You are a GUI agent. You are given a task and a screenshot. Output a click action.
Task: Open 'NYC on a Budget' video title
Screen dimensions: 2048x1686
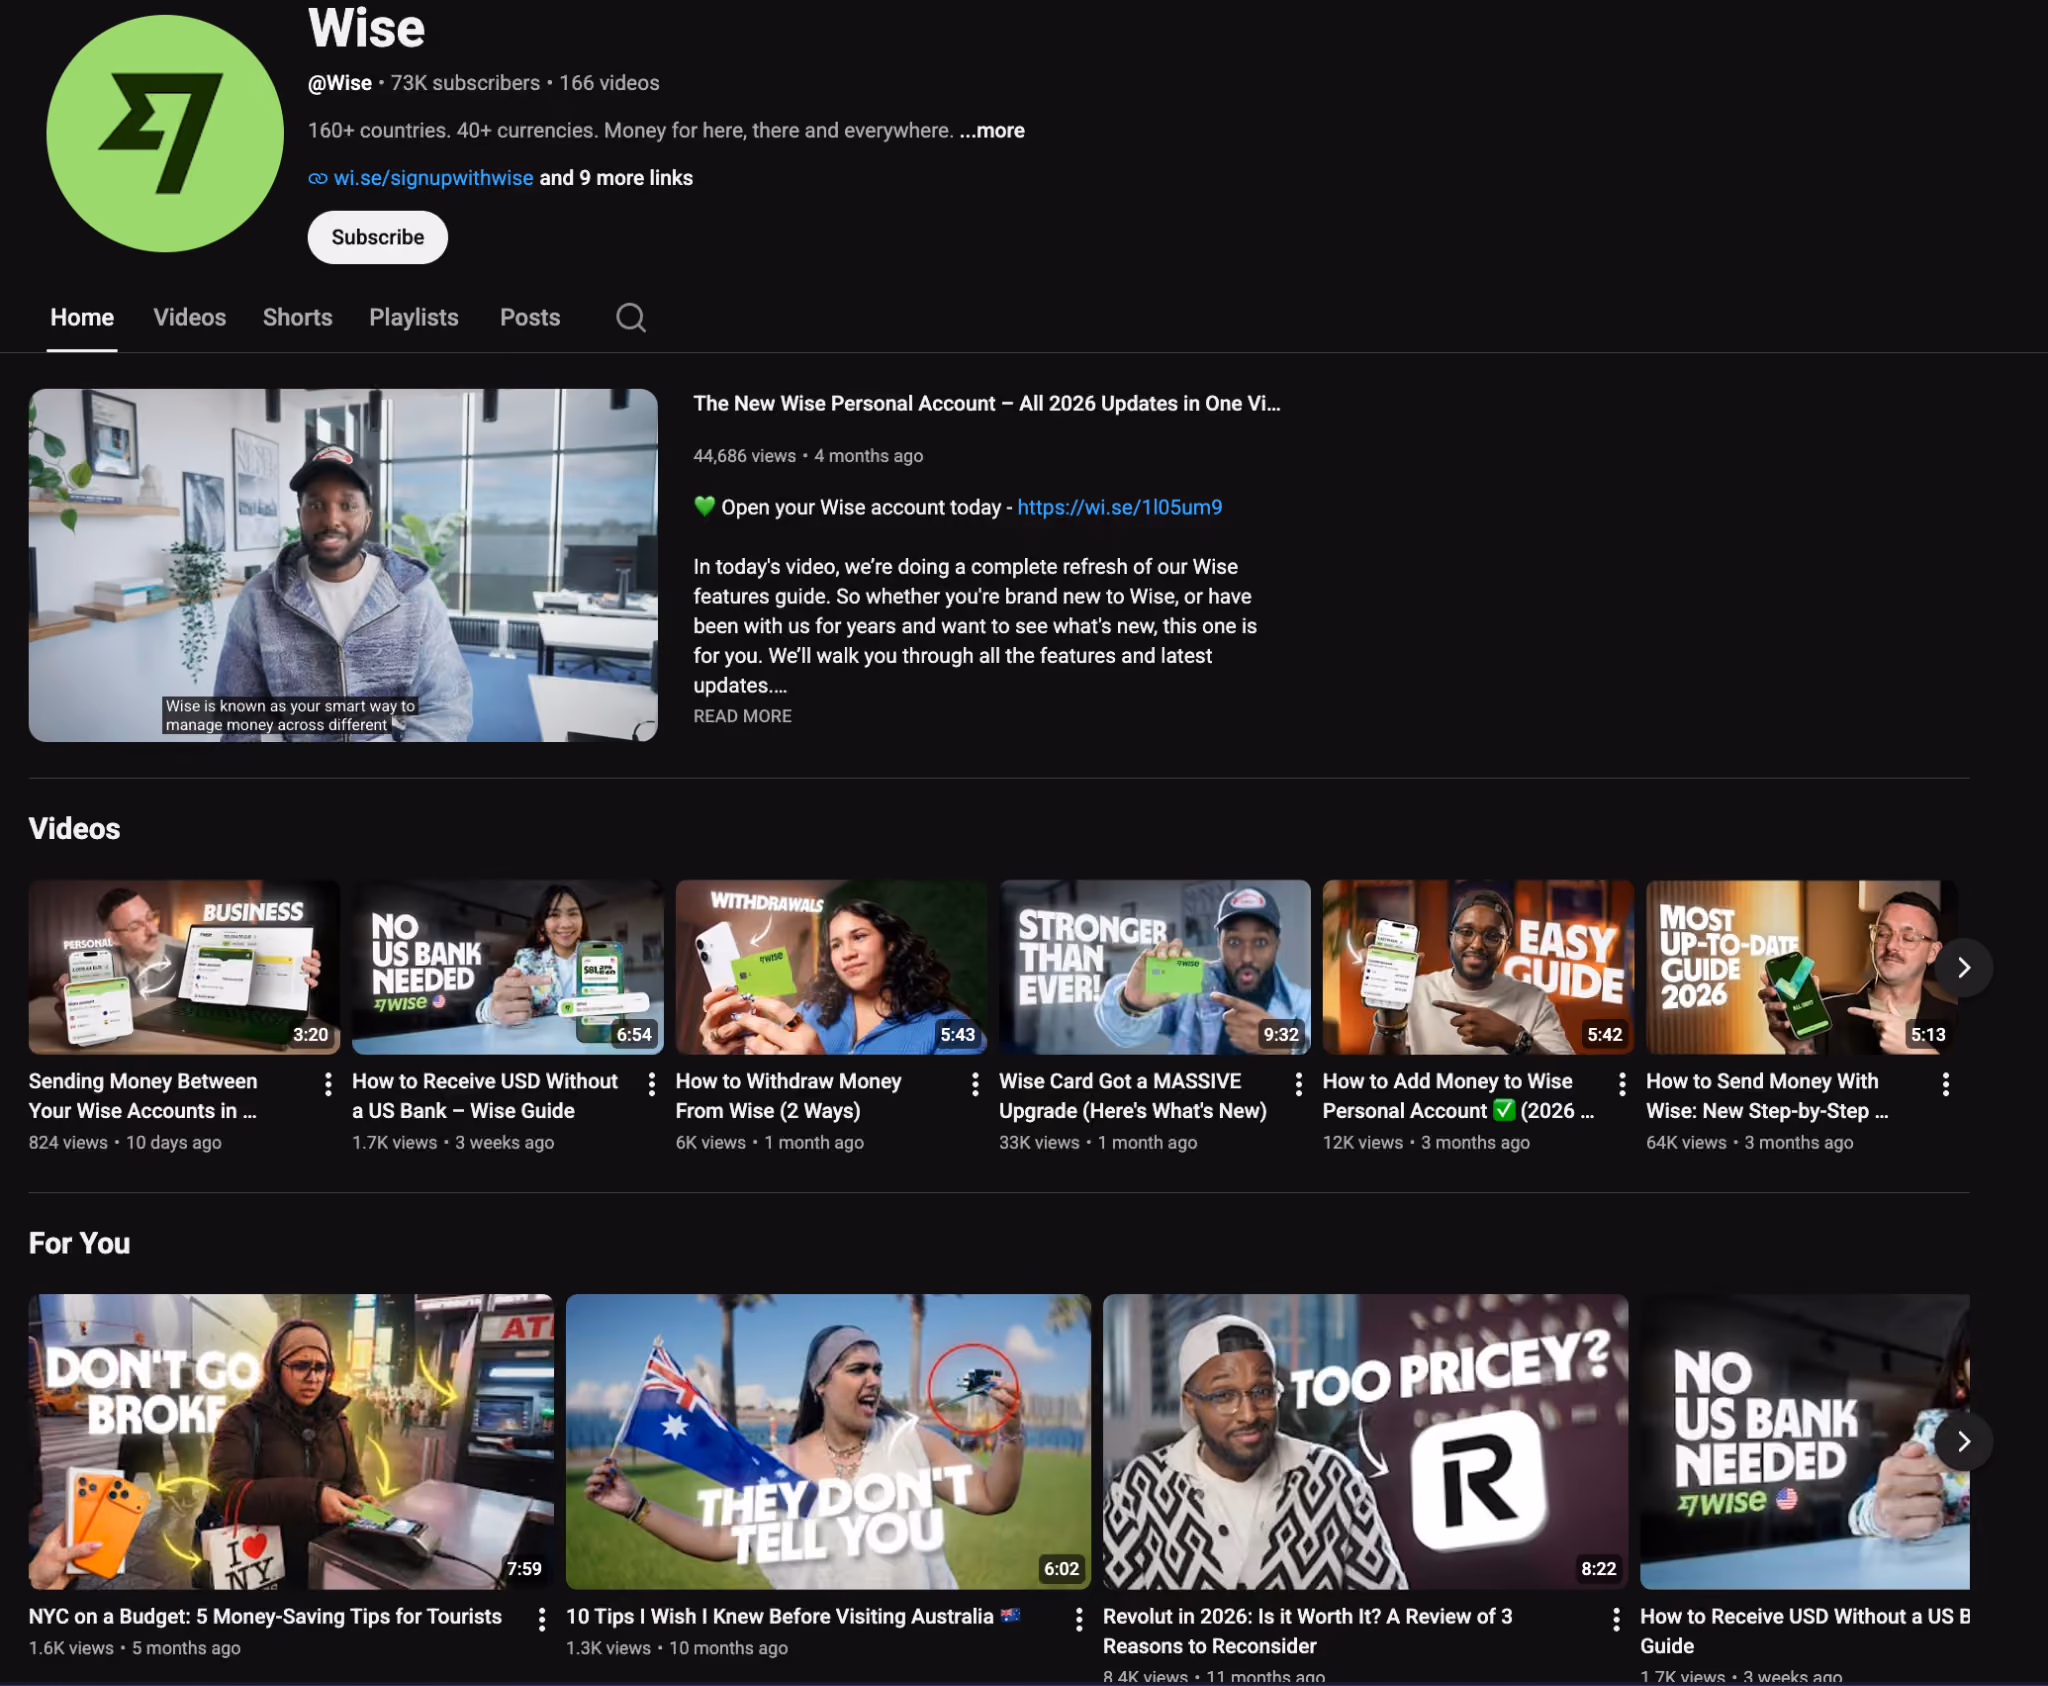click(x=265, y=1617)
